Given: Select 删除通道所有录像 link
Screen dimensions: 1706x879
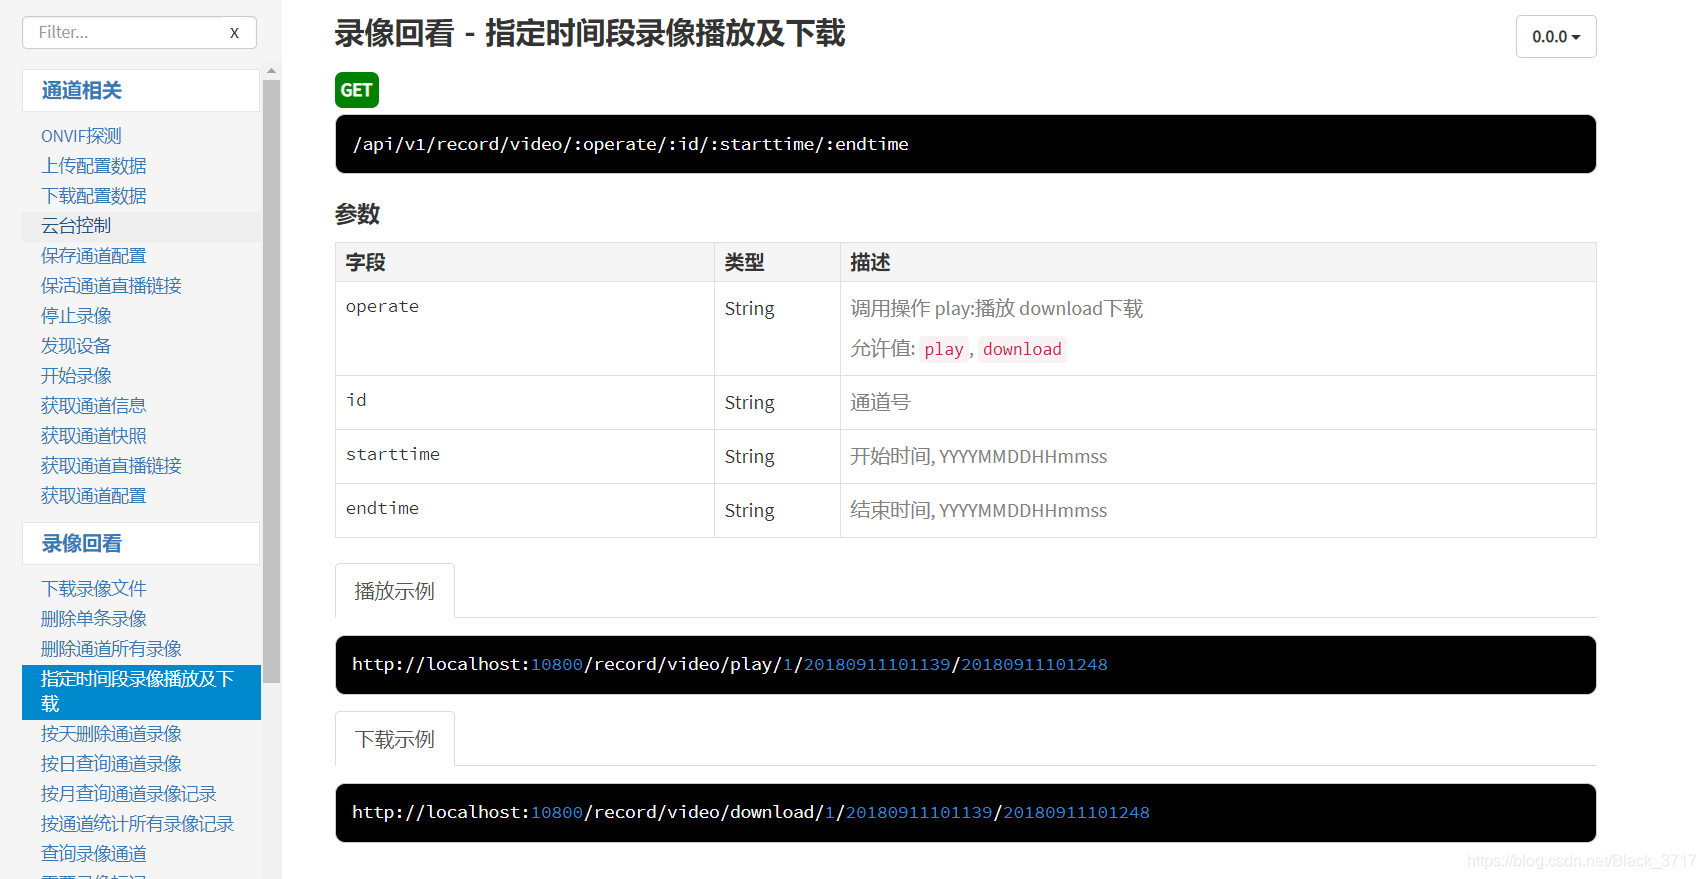Looking at the screenshot, I should pos(111,649).
